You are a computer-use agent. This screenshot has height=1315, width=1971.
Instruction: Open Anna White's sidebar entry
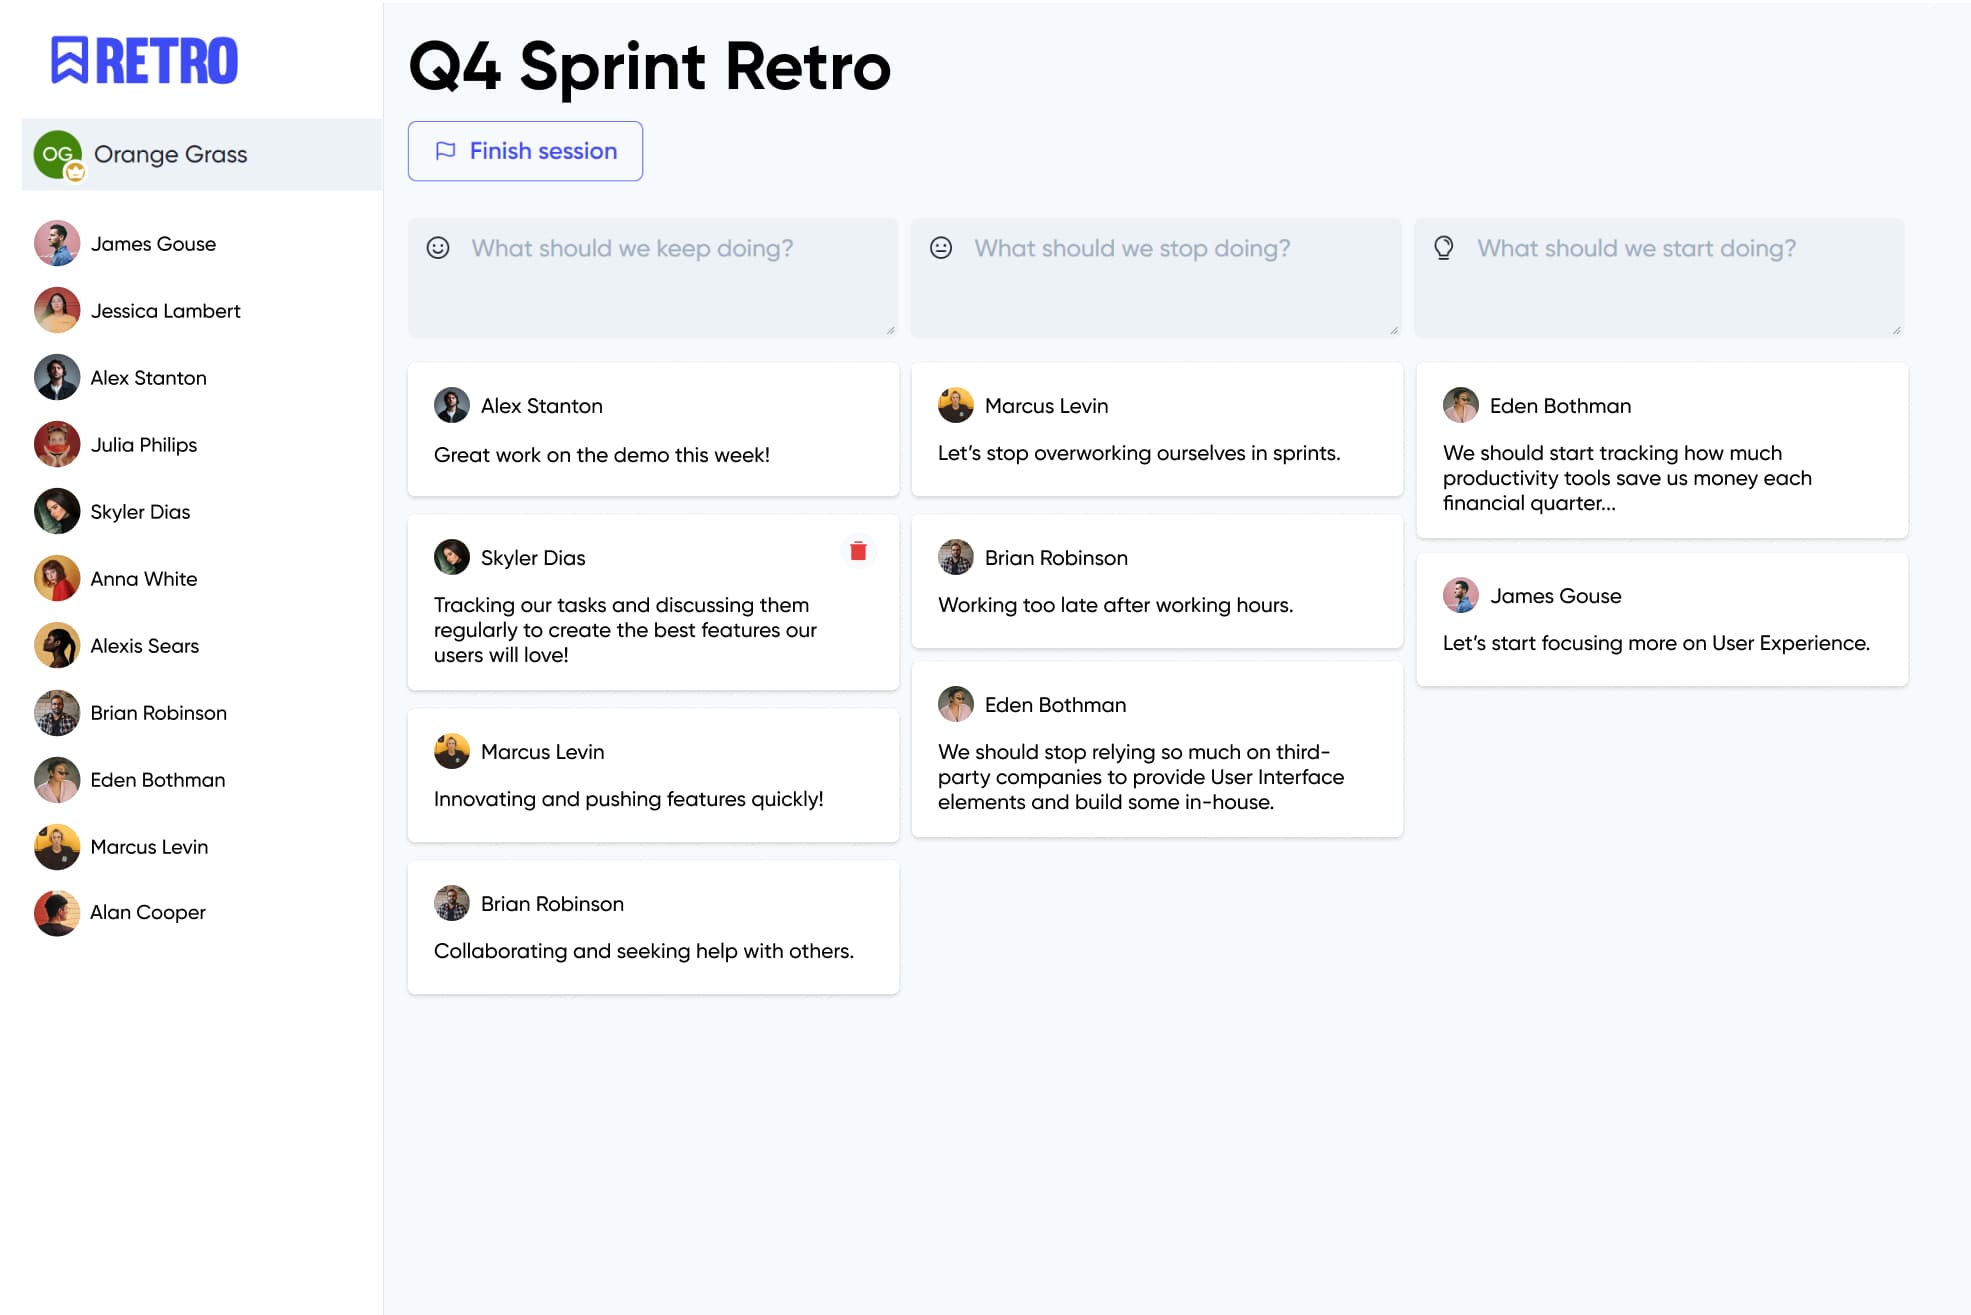pyautogui.click(x=143, y=579)
